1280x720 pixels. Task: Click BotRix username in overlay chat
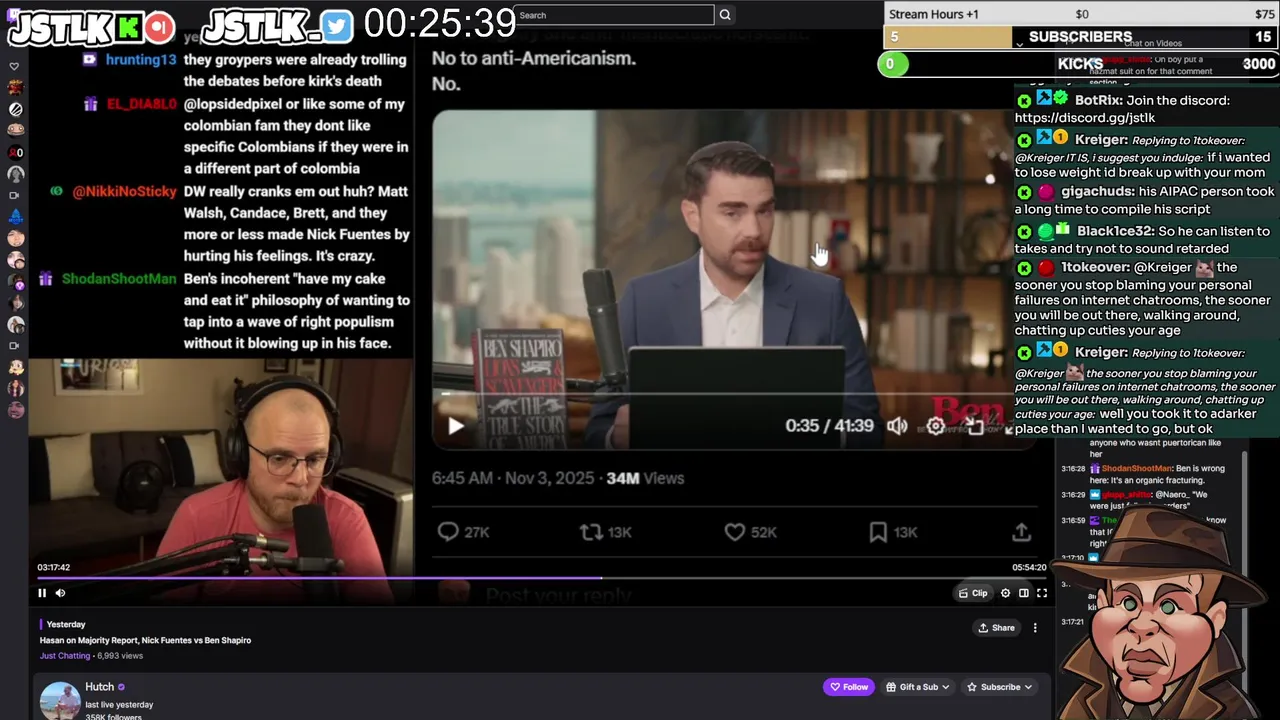[x=1098, y=100]
